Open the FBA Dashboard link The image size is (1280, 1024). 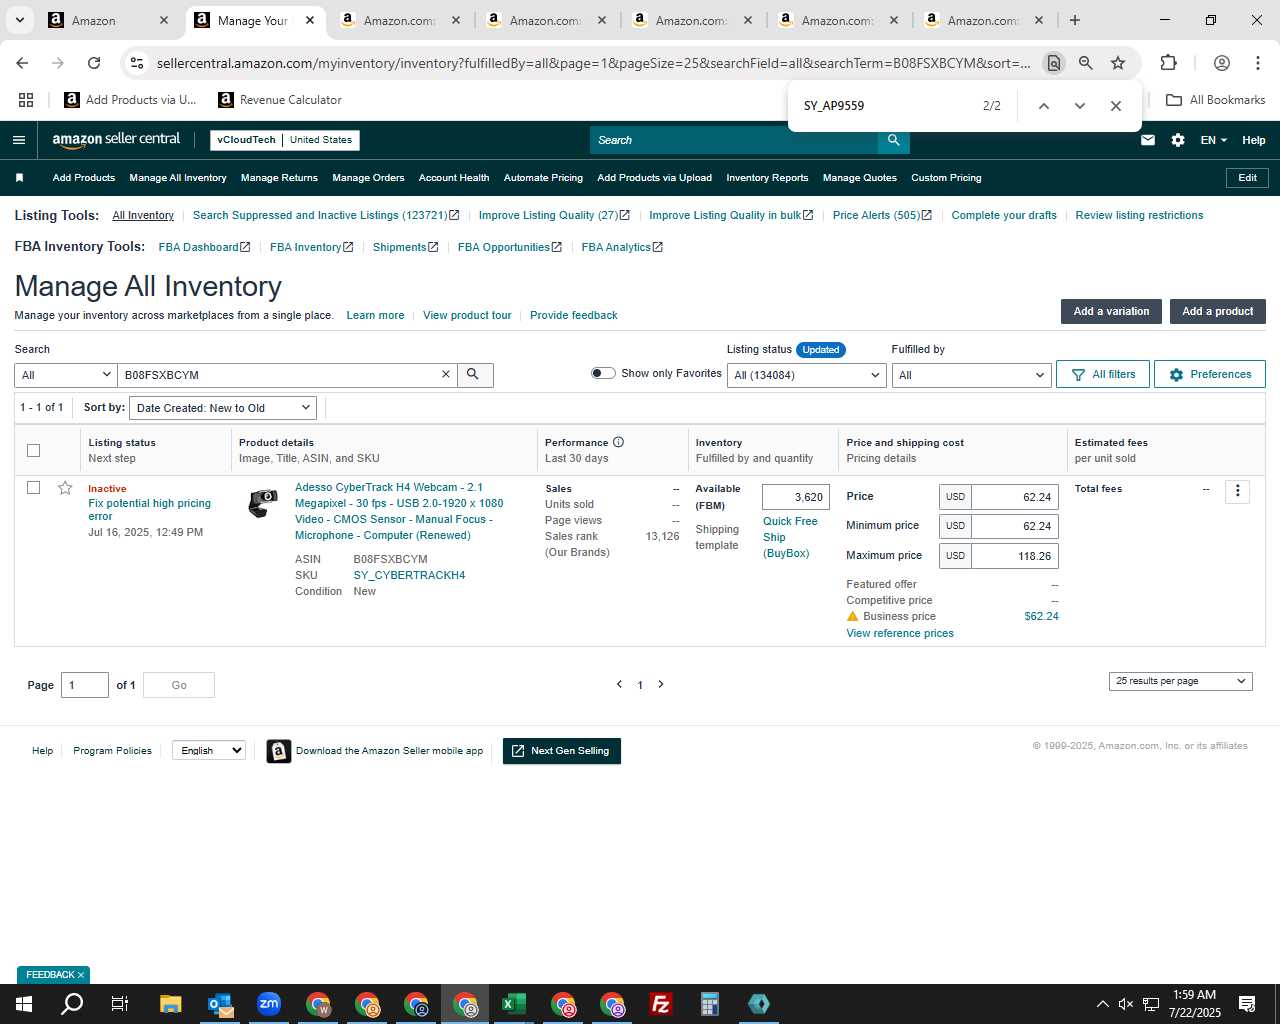coord(204,247)
